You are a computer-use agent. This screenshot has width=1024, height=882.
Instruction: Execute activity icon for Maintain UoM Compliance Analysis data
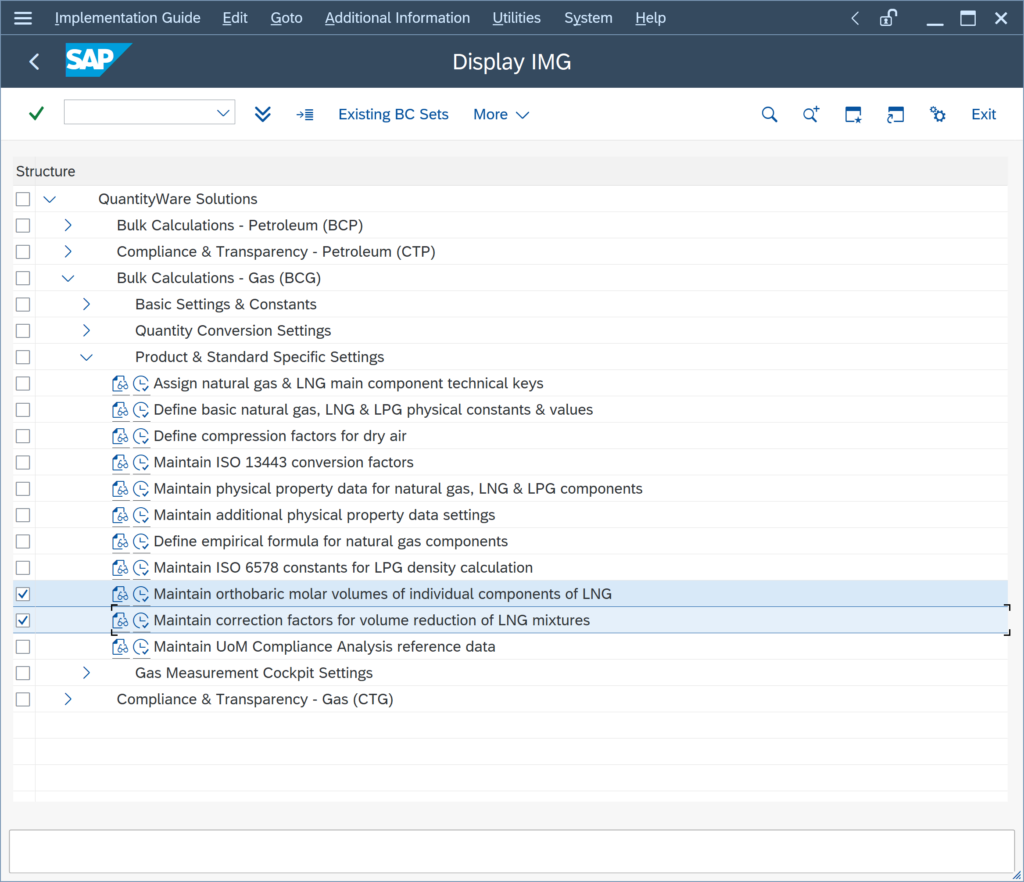(x=141, y=647)
